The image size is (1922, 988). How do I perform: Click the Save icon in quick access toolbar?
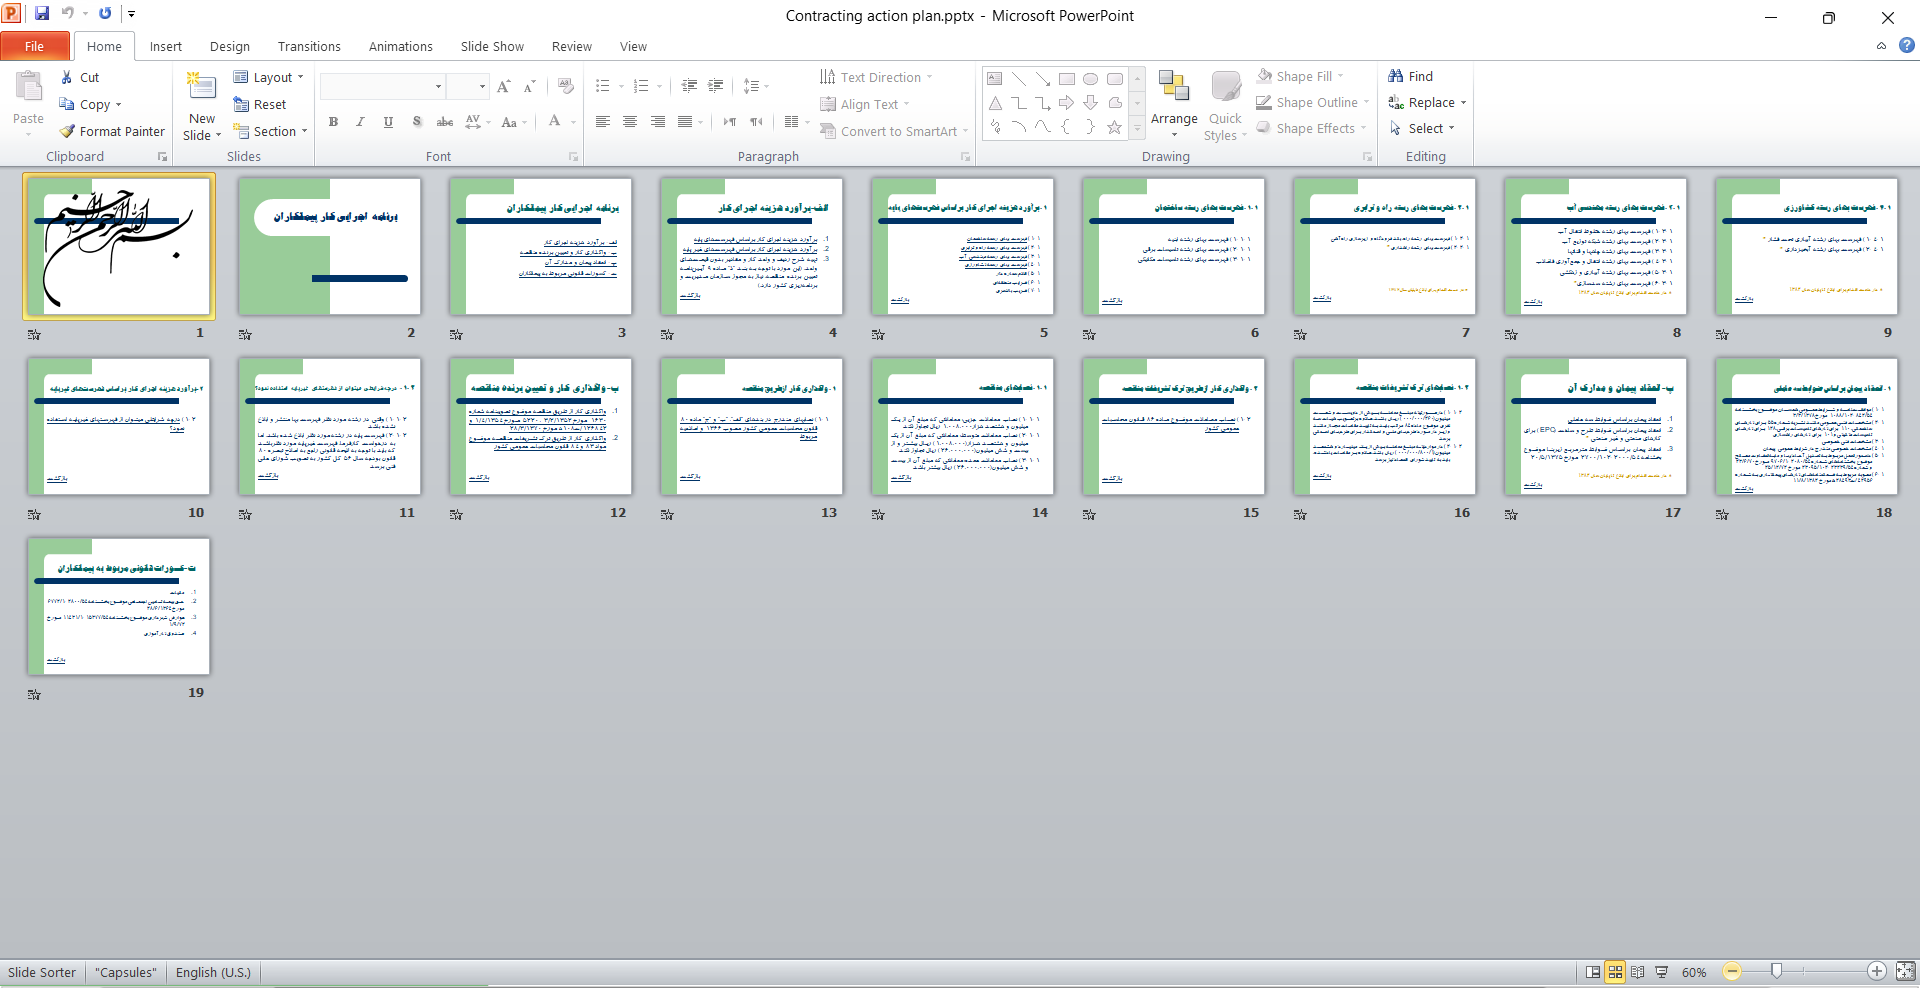pyautogui.click(x=42, y=14)
